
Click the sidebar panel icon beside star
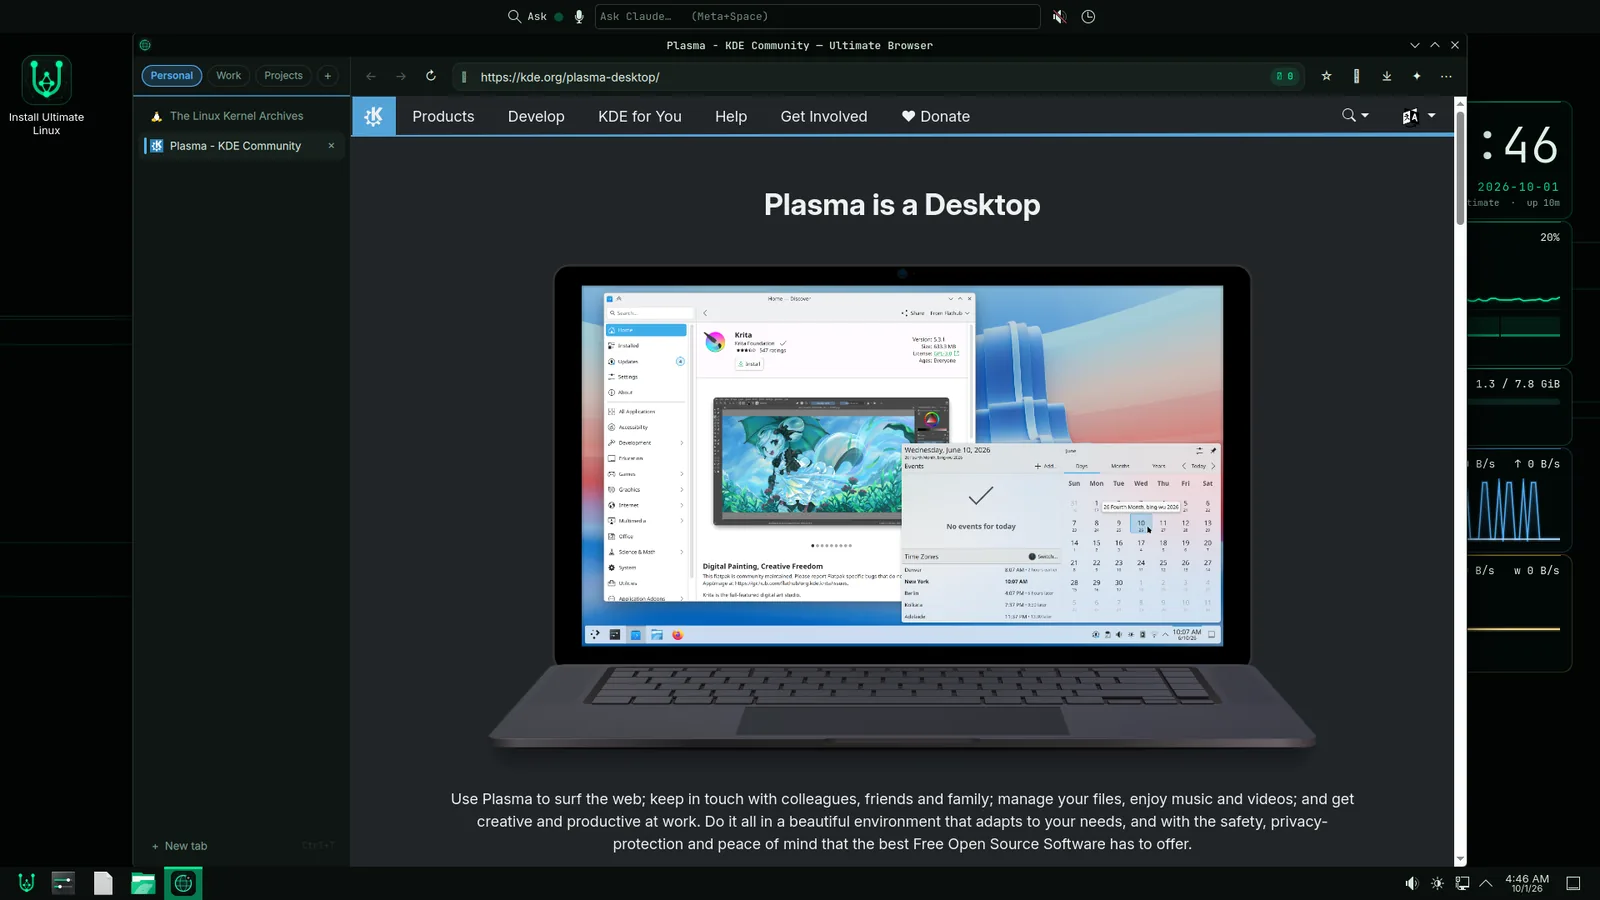click(1356, 76)
